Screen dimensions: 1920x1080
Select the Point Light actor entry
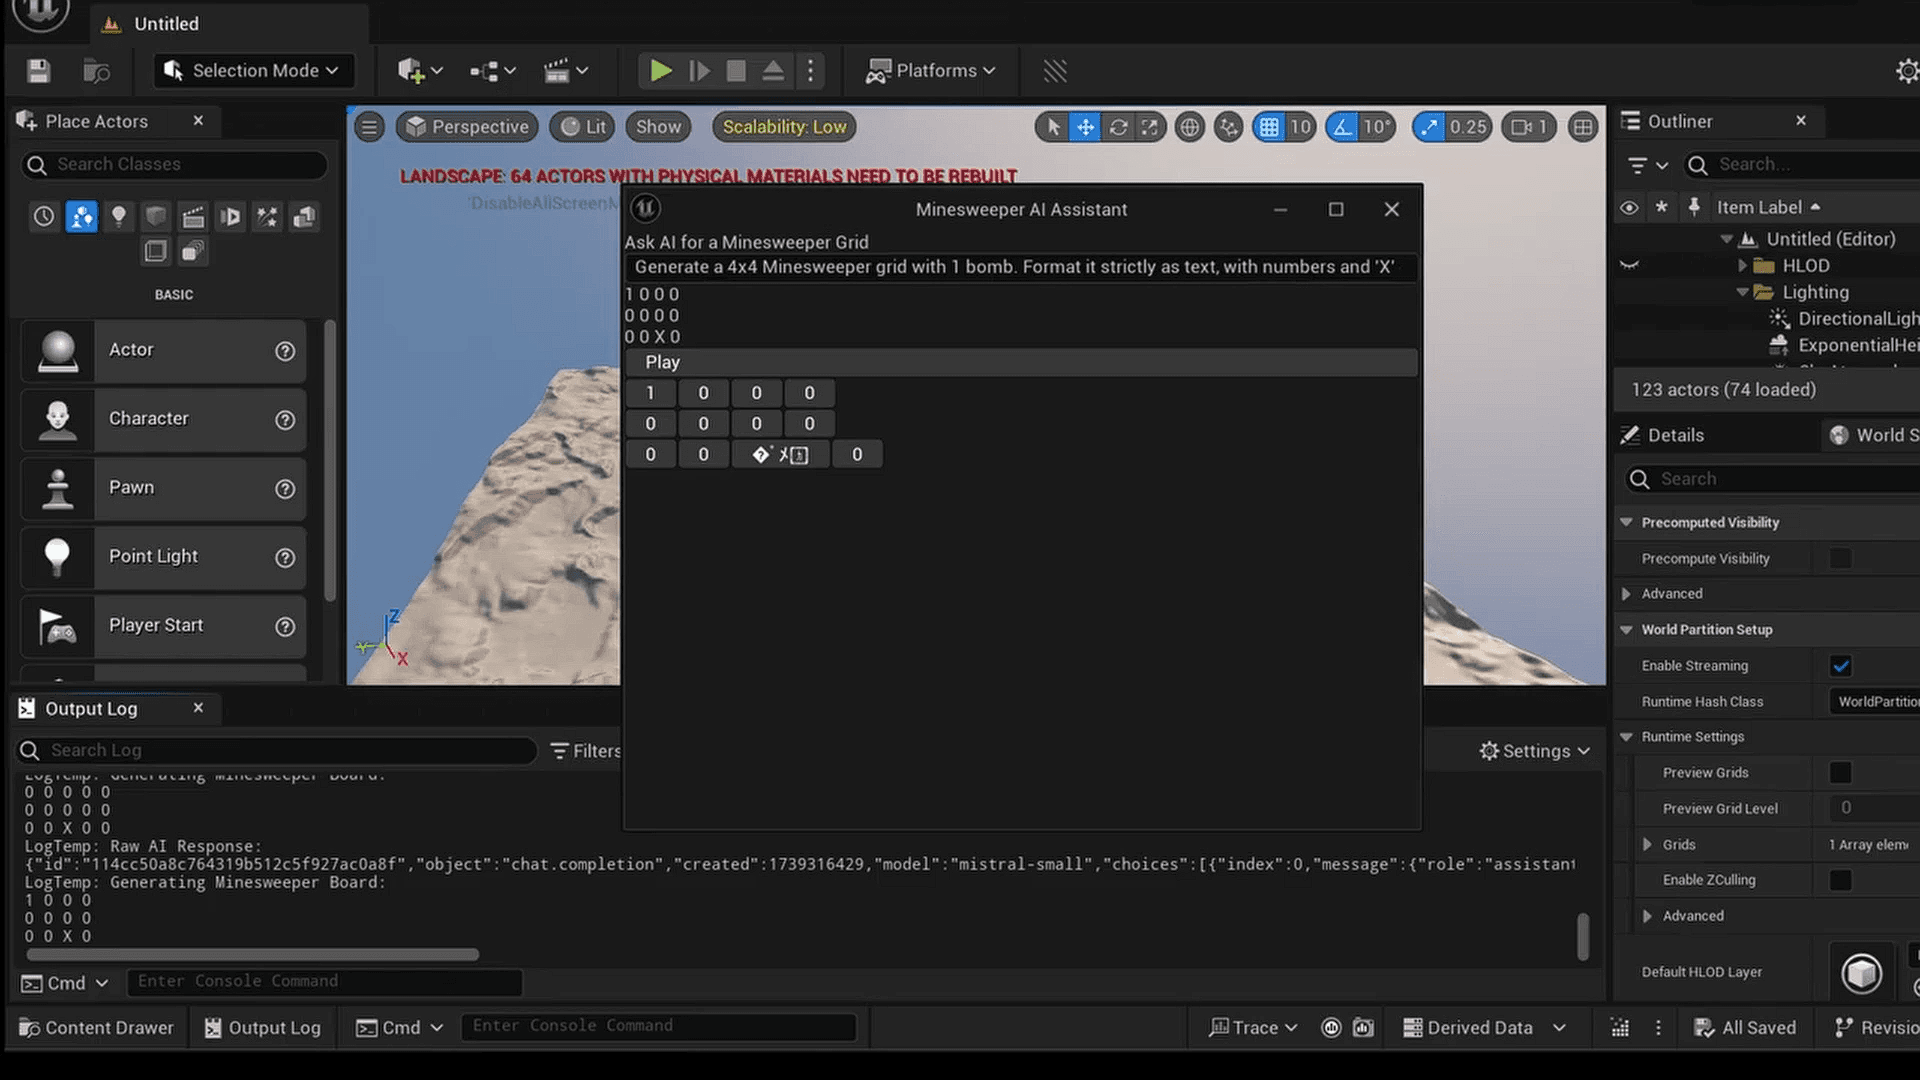point(163,557)
